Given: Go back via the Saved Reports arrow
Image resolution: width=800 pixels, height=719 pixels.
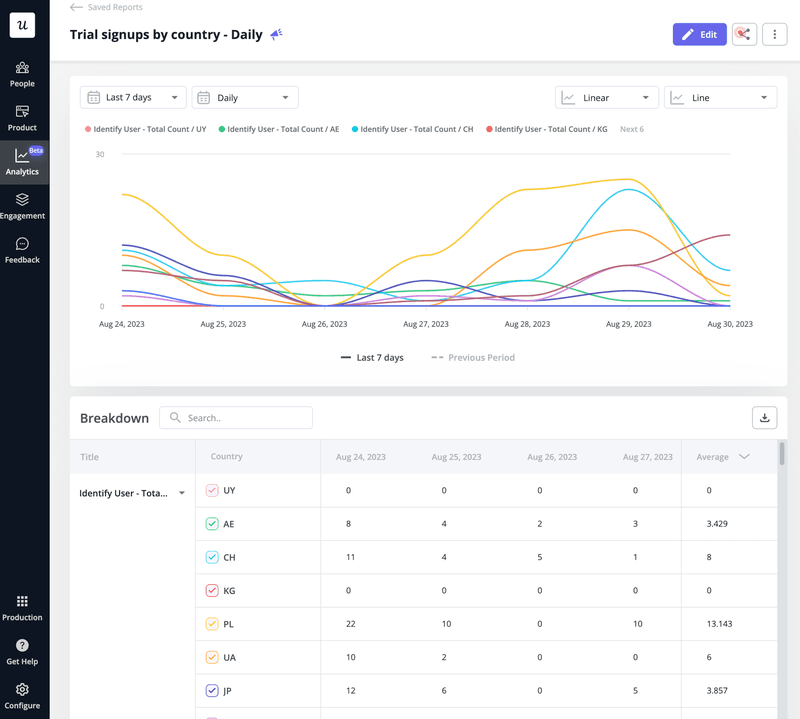Looking at the screenshot, I should 75,7.
